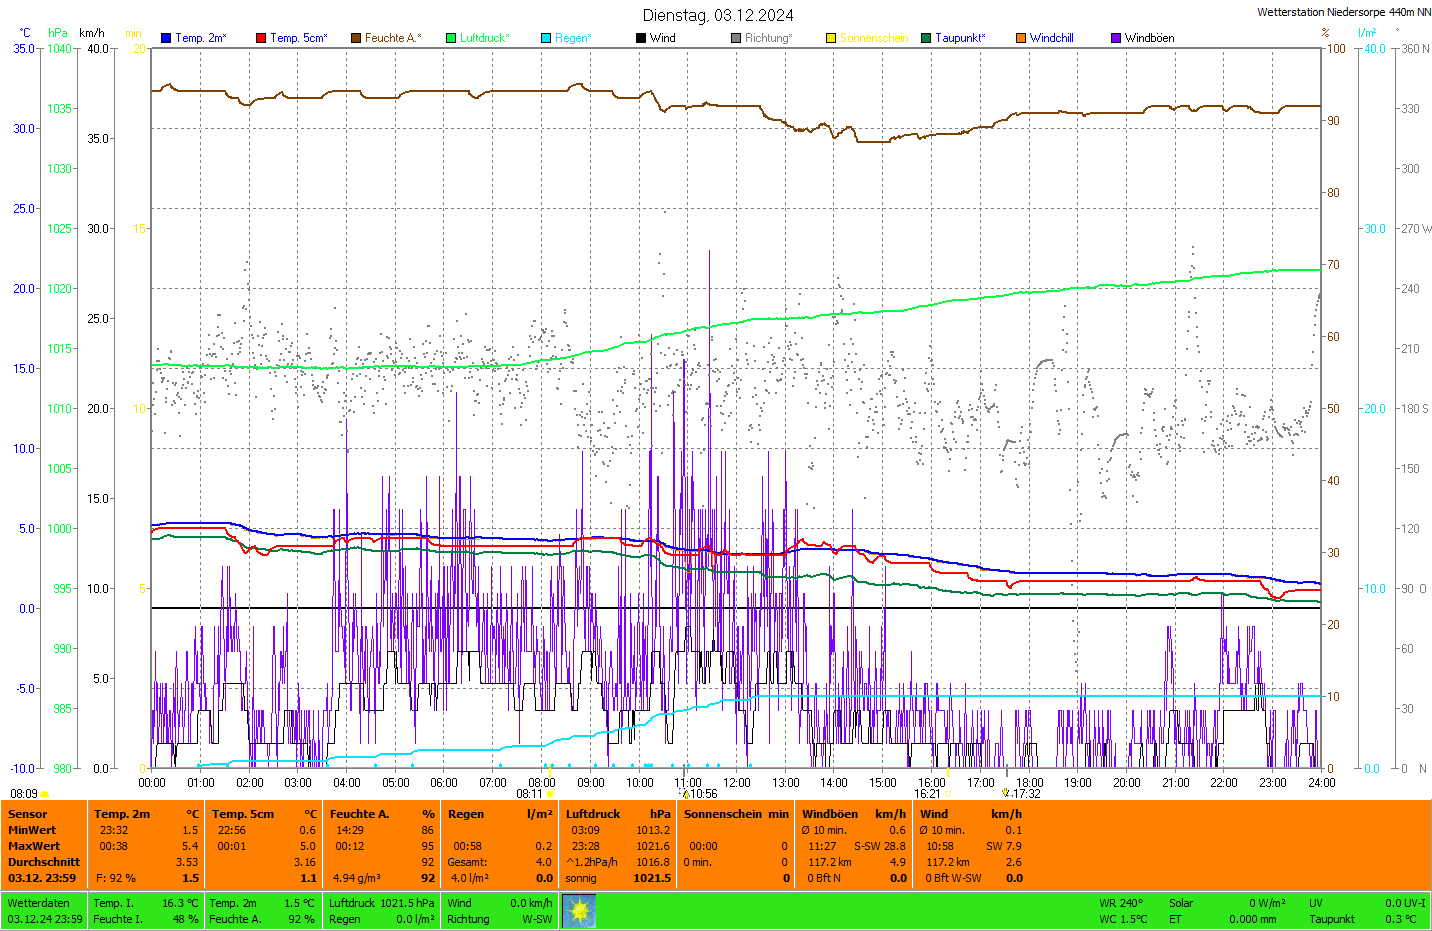
Task: Click the Wetterdaten timestamp cell
Action: coord(44,911)
